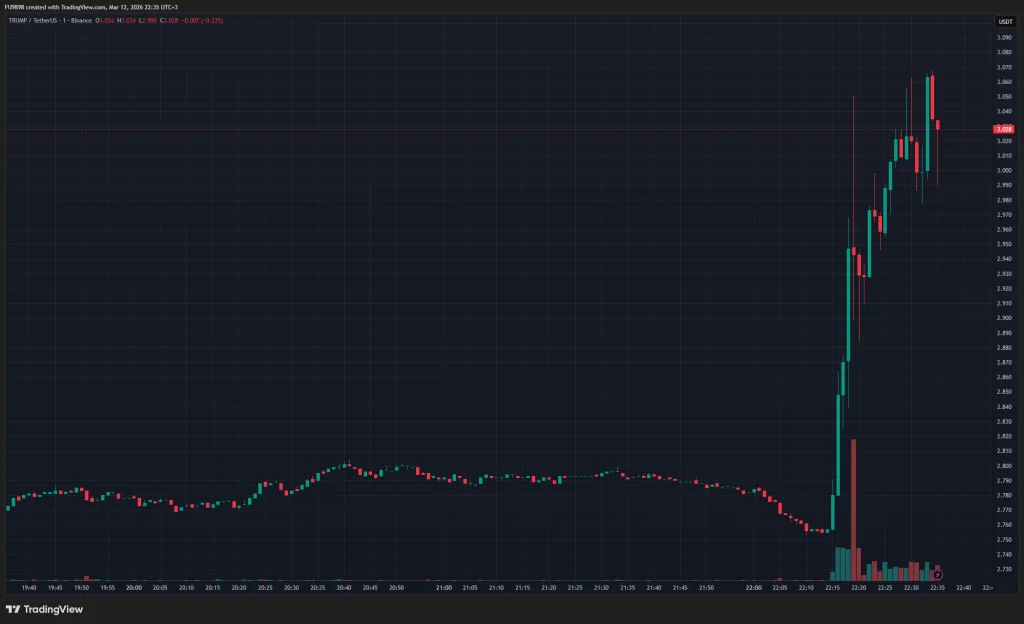Click the 3.090 level on the price scale
This screenshot has width=1024, height=624.
[1003, 38]
